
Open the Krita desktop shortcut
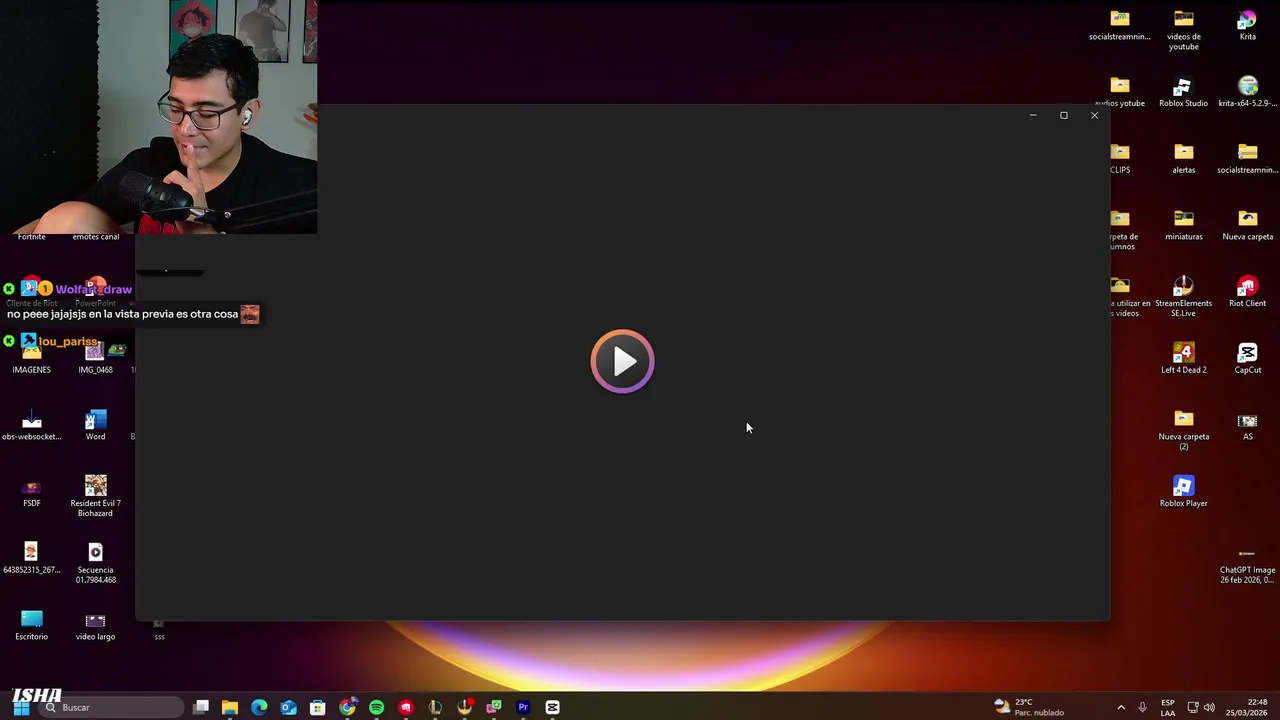pyautogui.click(x=1247, y=26)
